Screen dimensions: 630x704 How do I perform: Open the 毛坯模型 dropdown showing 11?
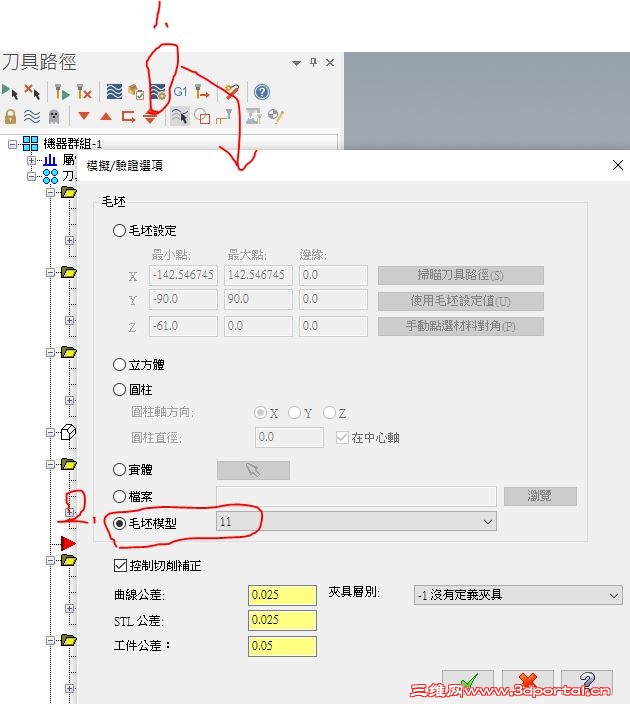pyautogui.click(x=356, y=522)
